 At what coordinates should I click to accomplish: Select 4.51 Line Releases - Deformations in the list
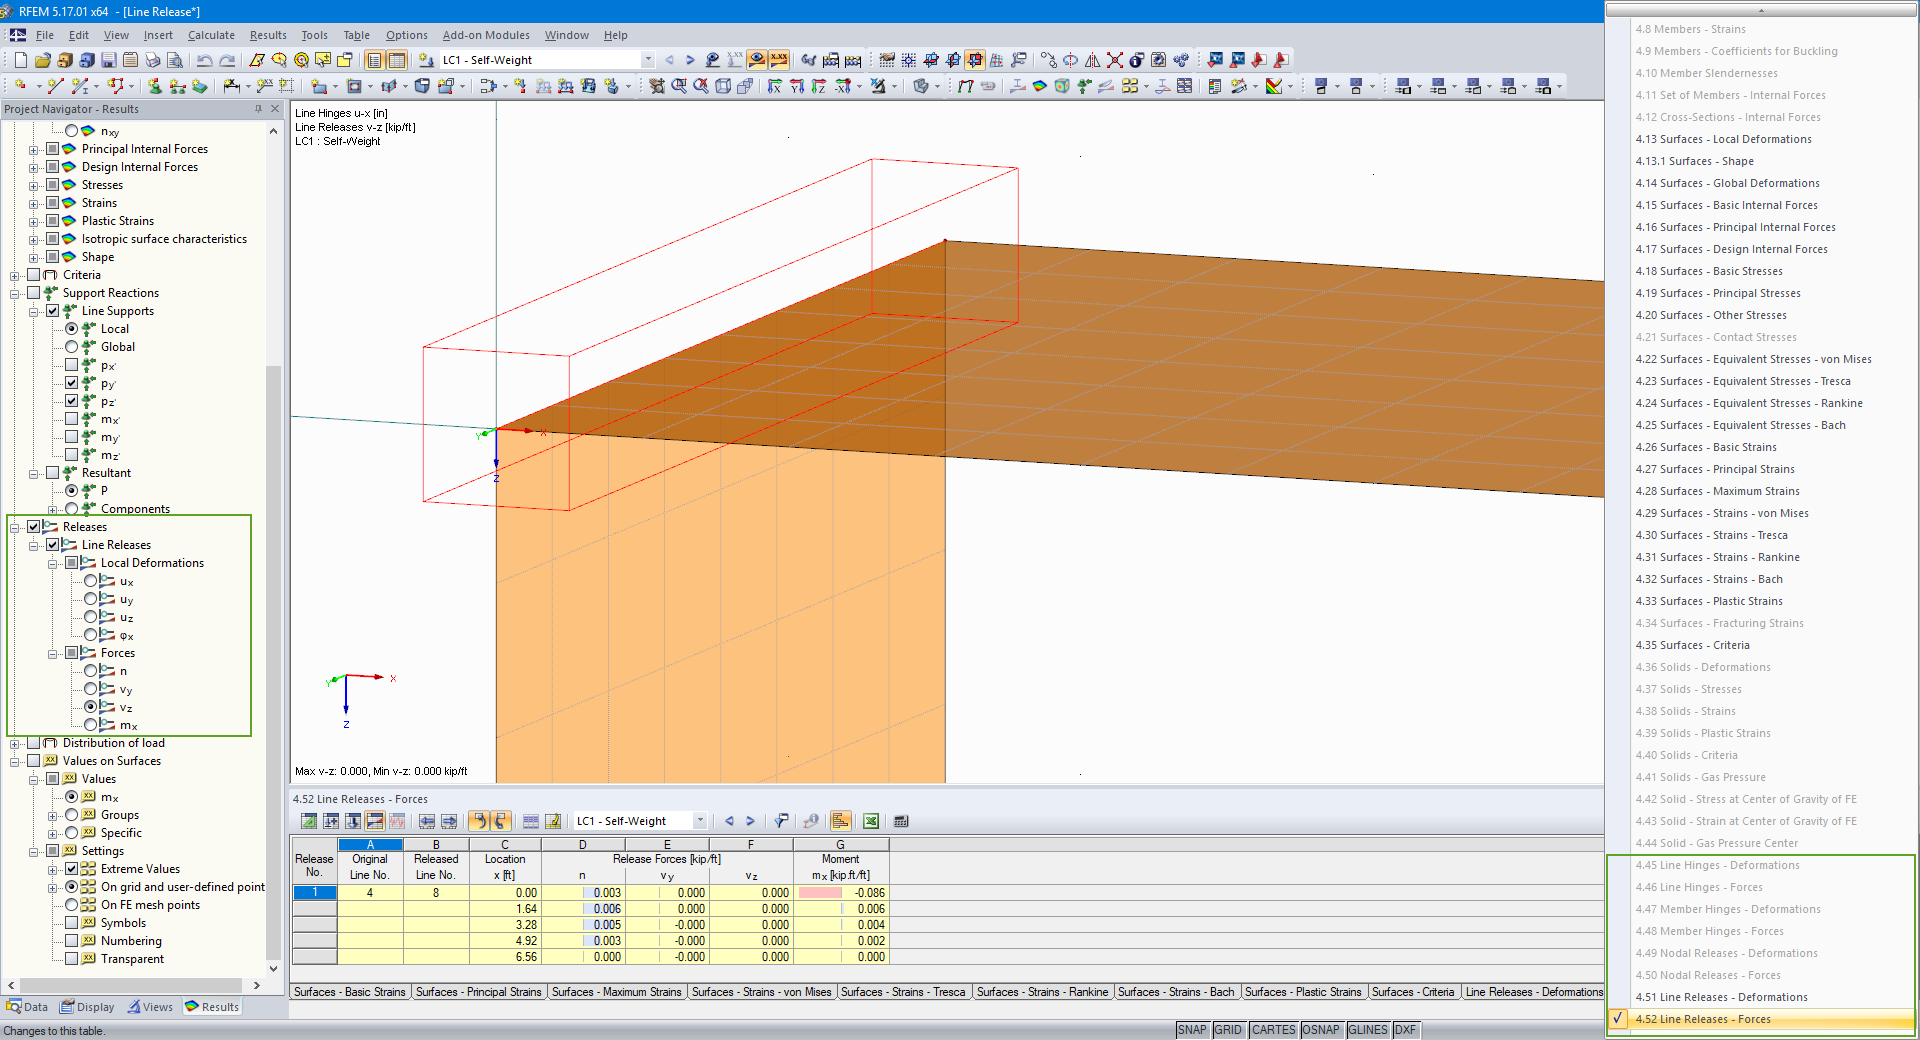[x=1722, y=997]
